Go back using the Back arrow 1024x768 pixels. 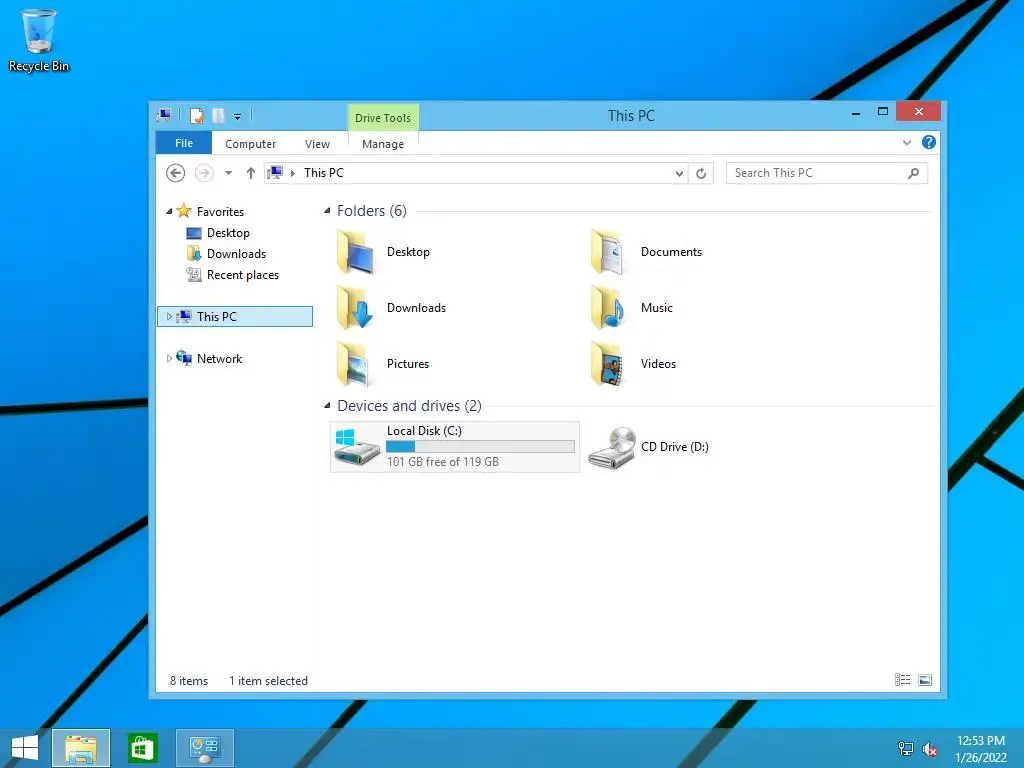[x=176, y=173]
